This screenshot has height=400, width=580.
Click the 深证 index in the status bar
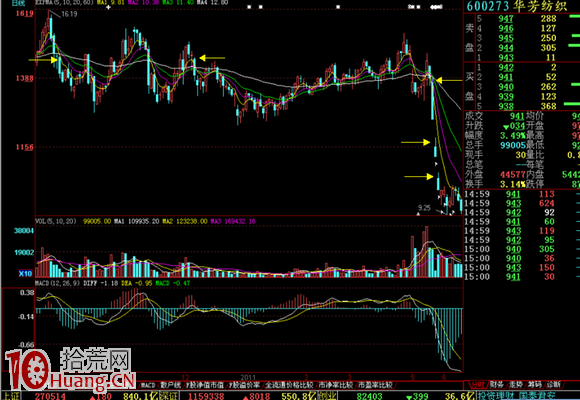coord(169,396)
